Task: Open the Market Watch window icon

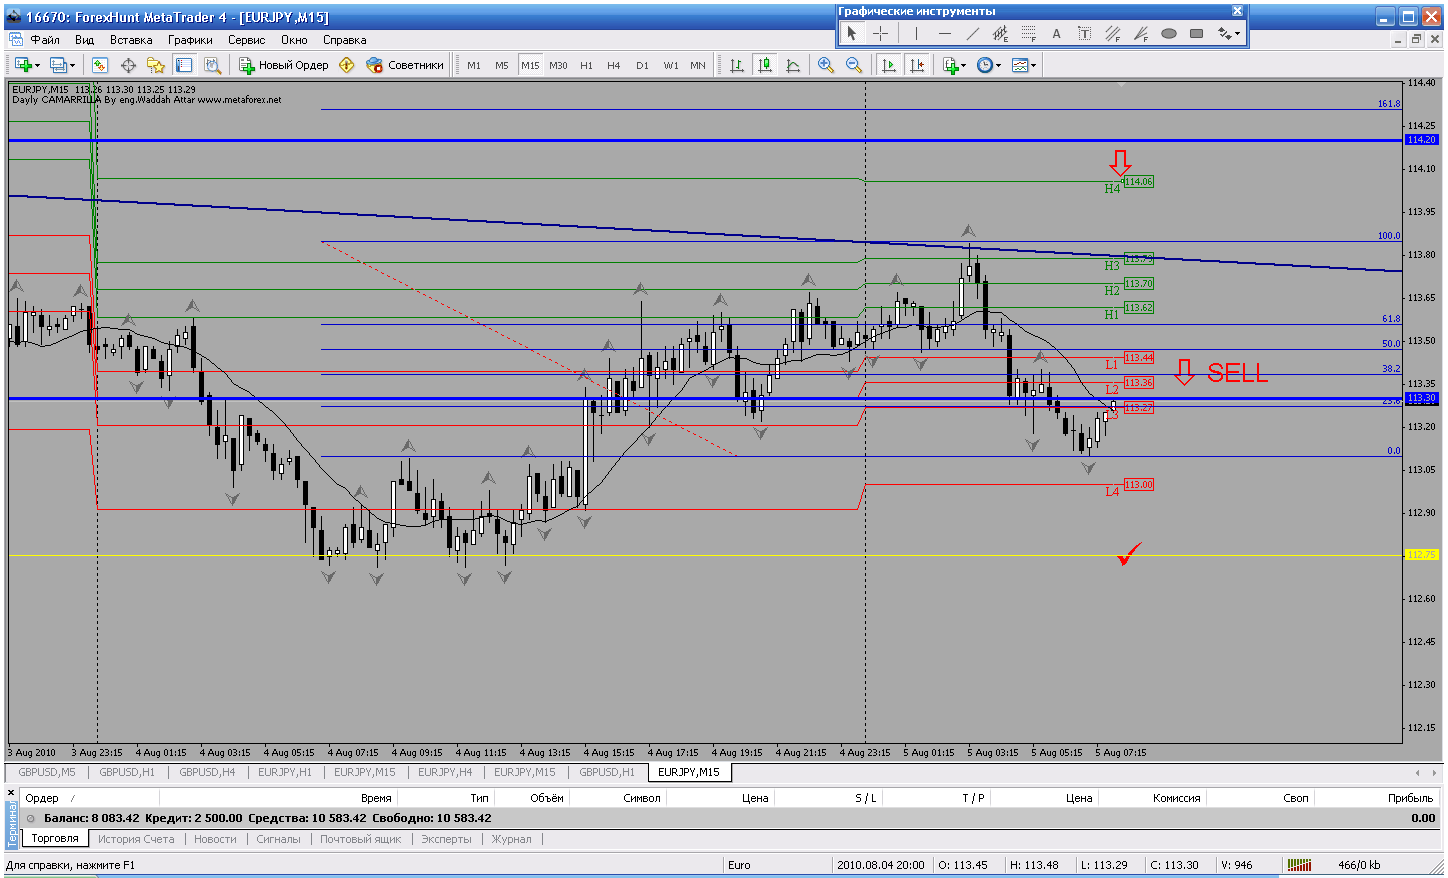Action: coord(100,65)
